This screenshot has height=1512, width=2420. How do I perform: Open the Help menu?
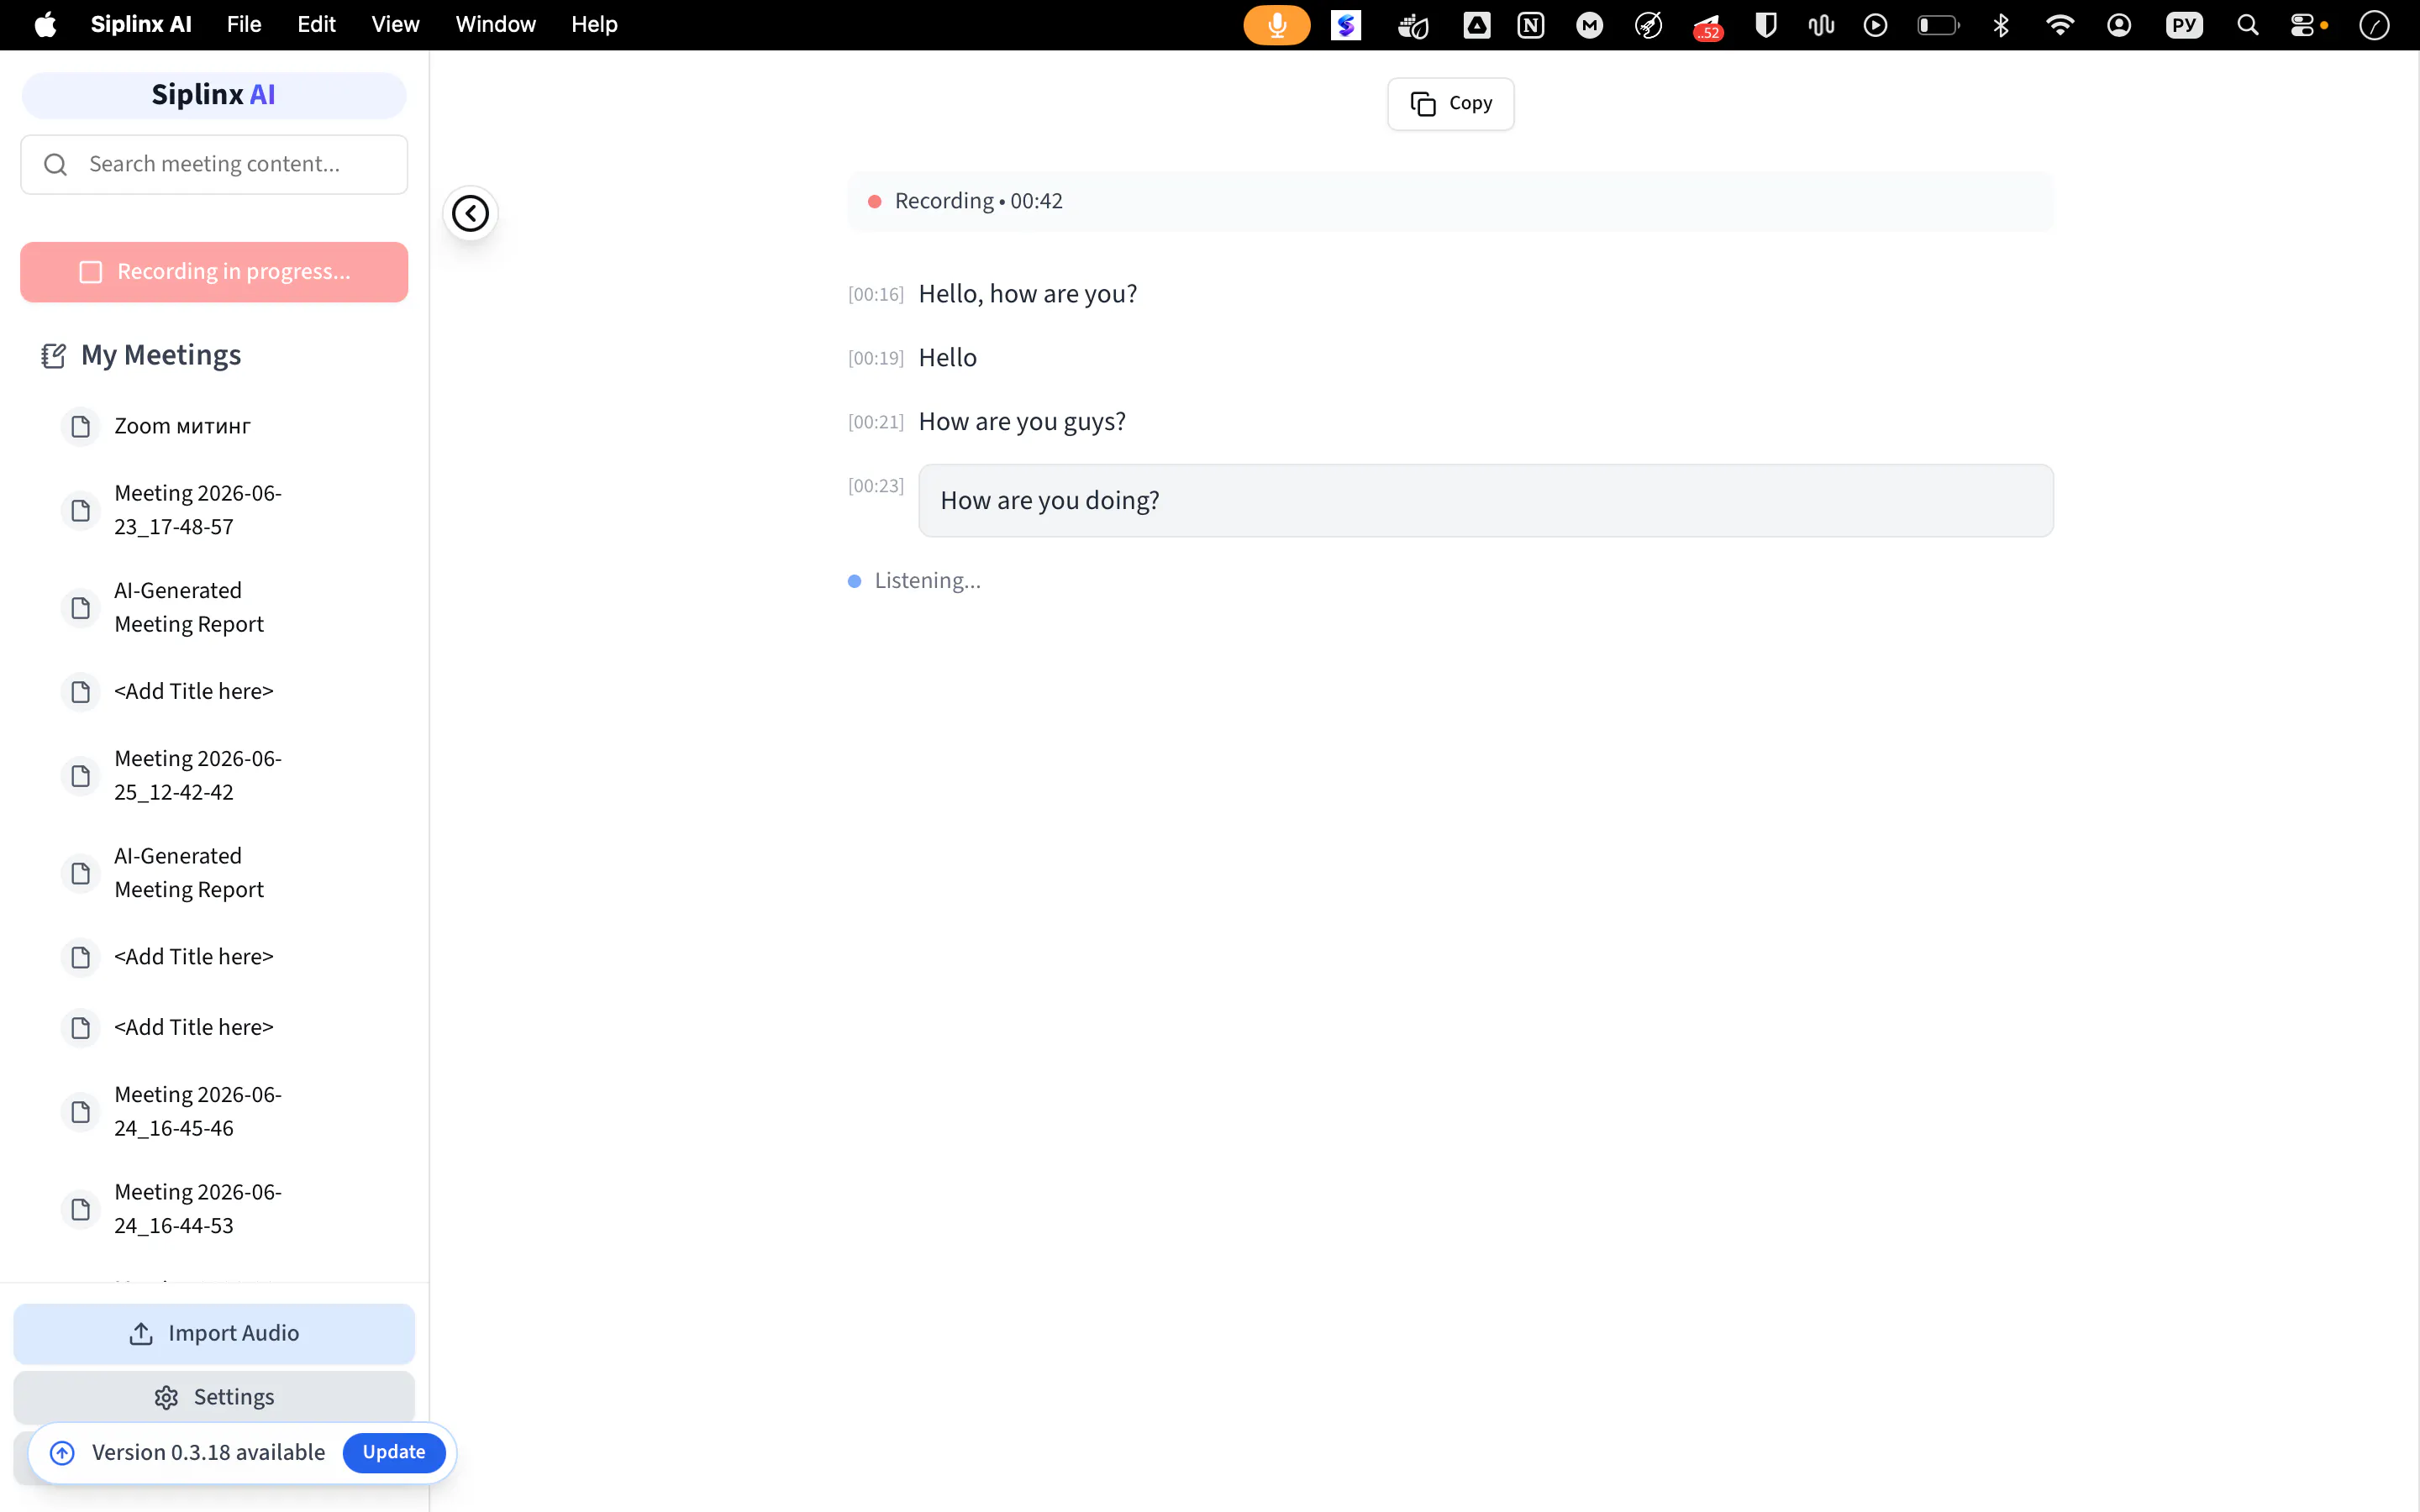[594, 24]
